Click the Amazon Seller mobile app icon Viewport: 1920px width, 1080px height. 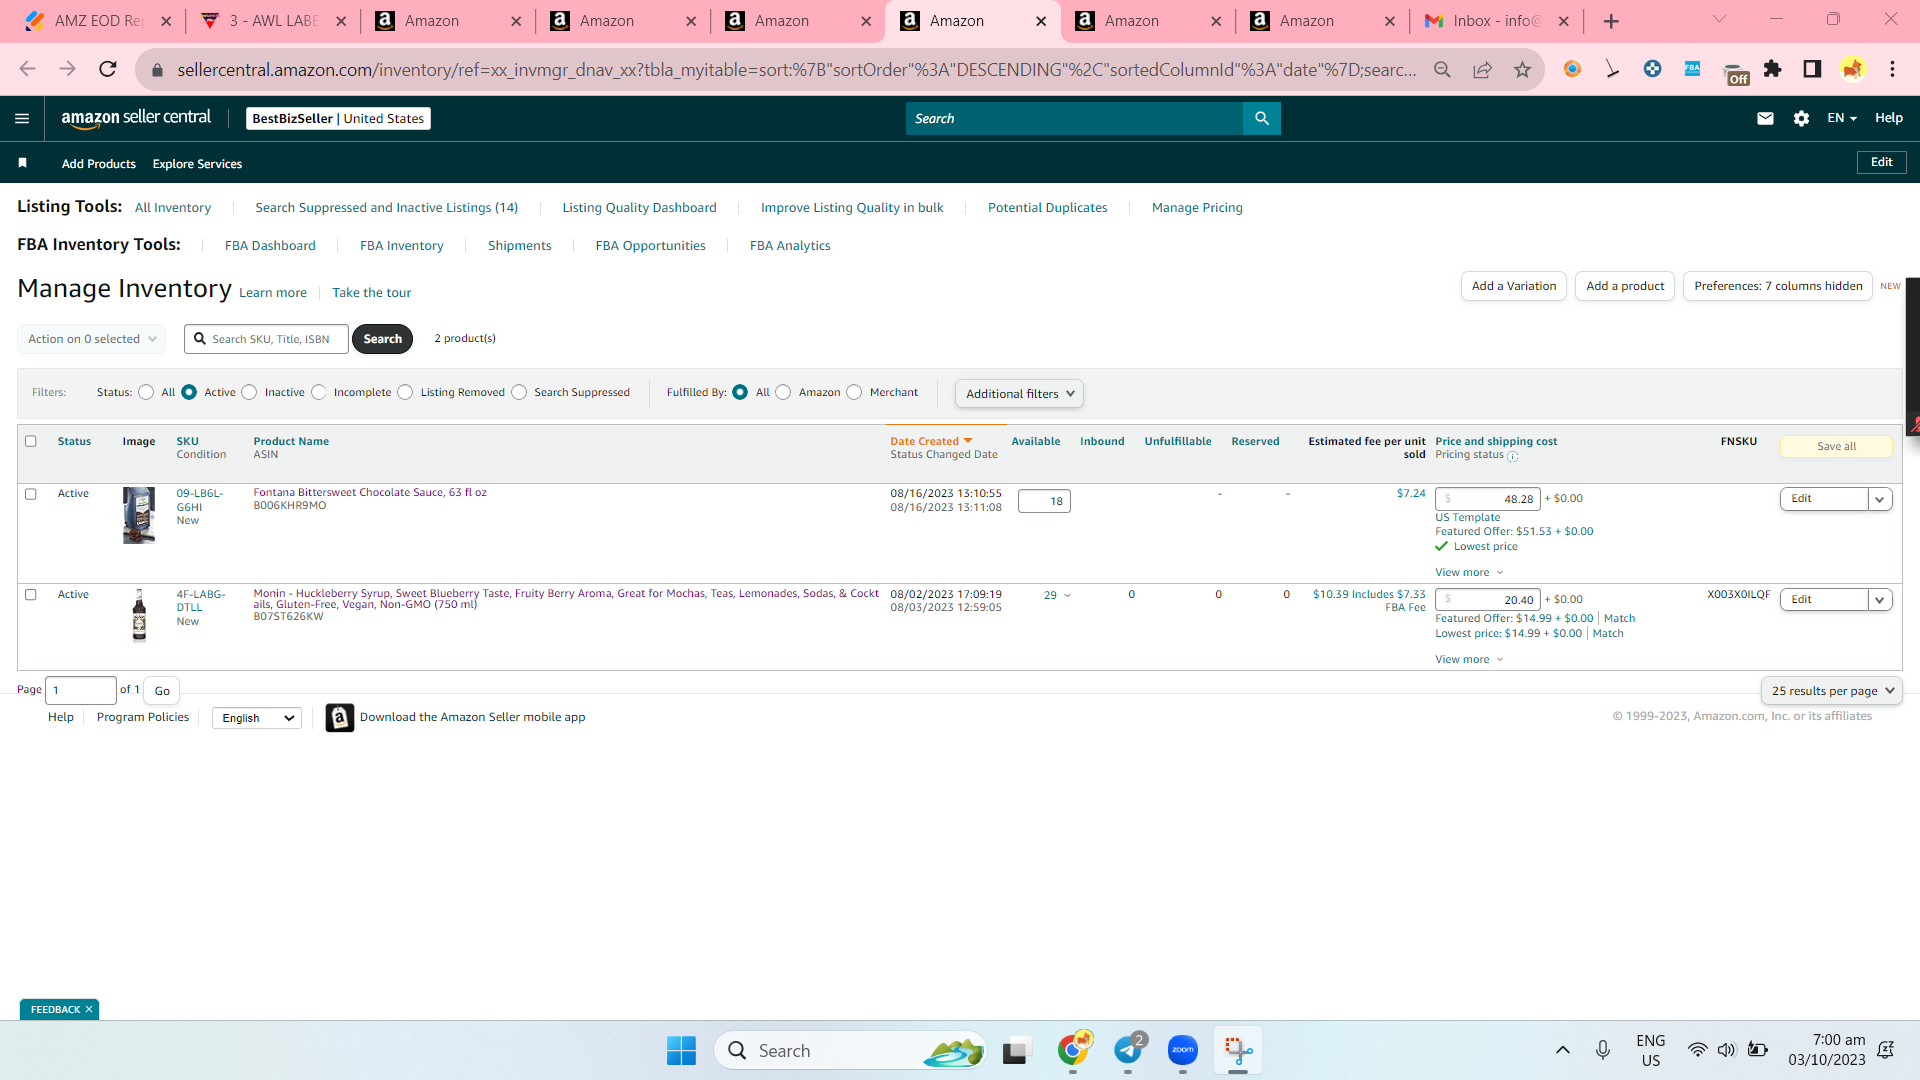[x=340, y=718]
